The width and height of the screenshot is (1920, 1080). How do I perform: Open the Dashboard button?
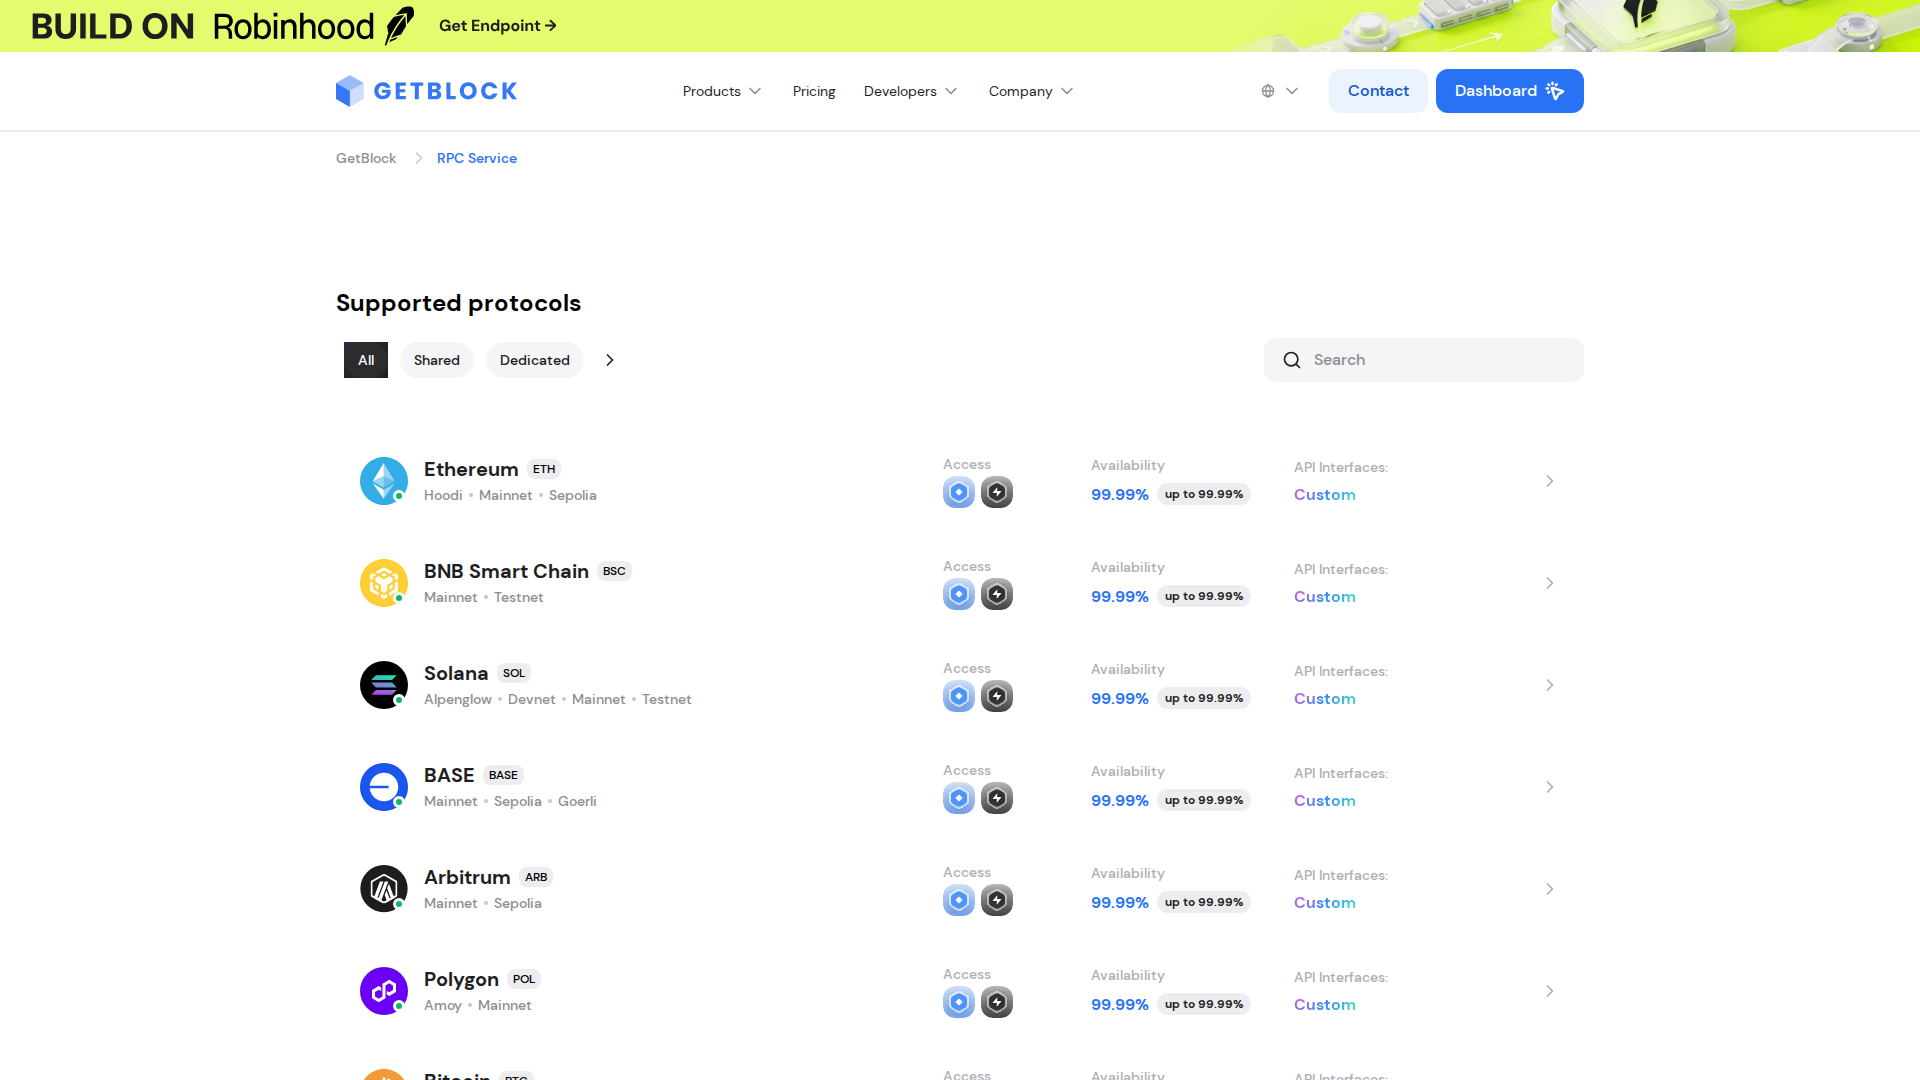[x=1510, y=91]
